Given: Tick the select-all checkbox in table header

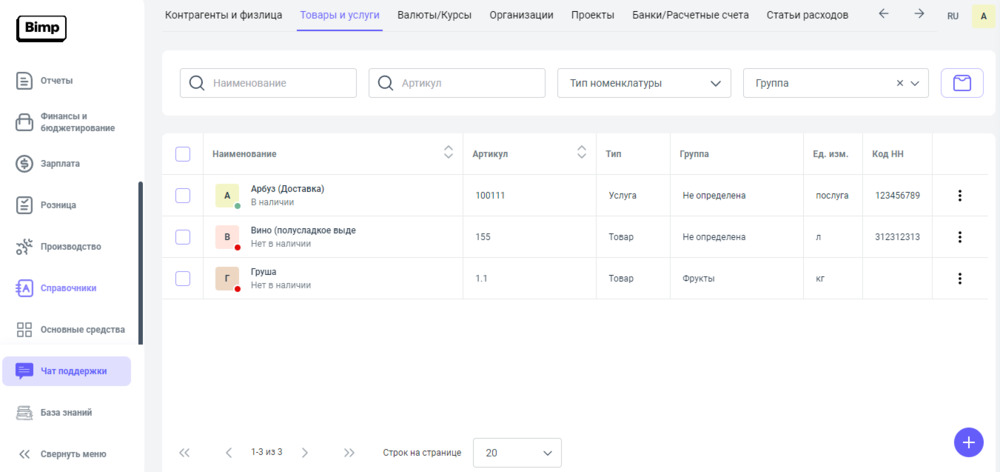Looking at the screenshot, I should point(183,154).
